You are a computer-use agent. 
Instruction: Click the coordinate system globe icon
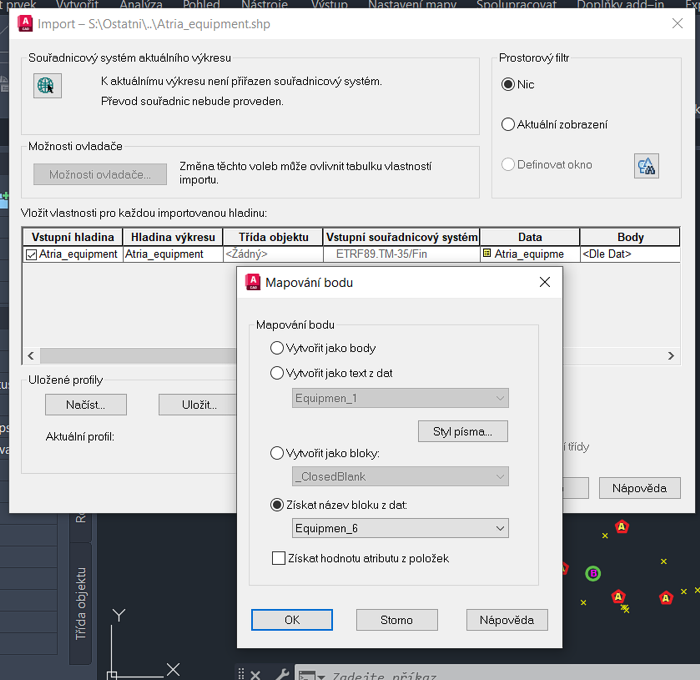(47, 86)
